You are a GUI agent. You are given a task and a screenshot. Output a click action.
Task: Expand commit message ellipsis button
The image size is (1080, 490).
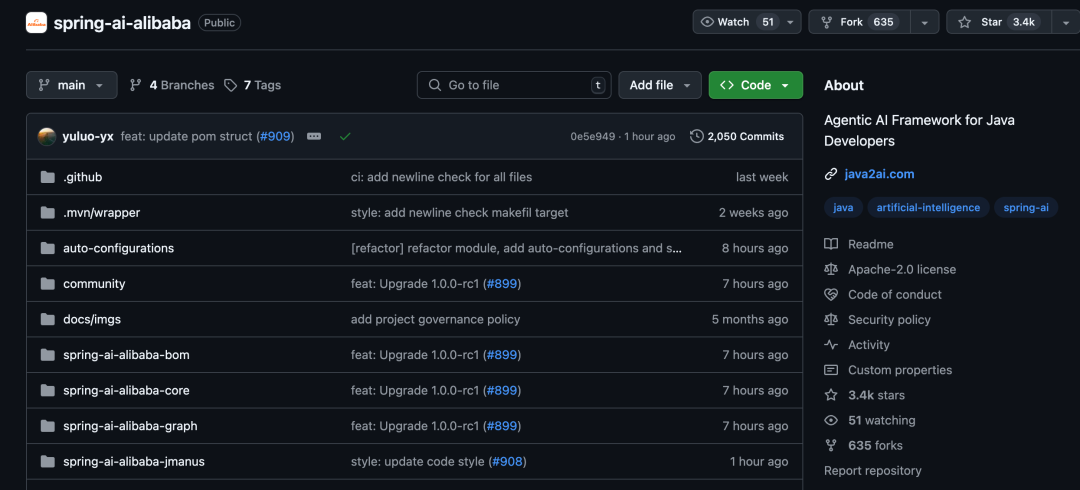pos(314,136)
